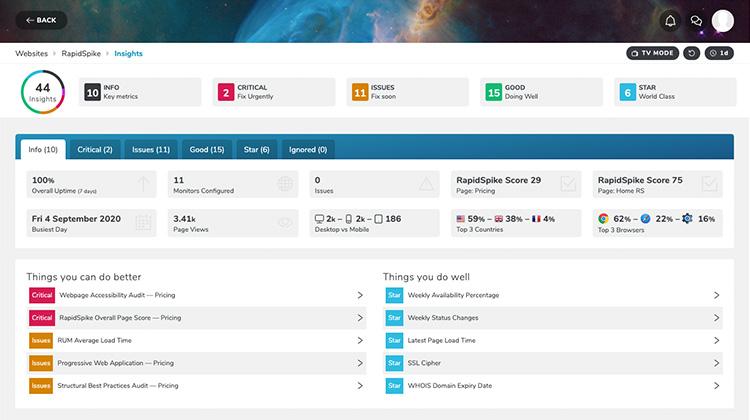Open the 1d time range selector
Image resolution: width=750 pixels, height=420 pixels.
(719, 53)
